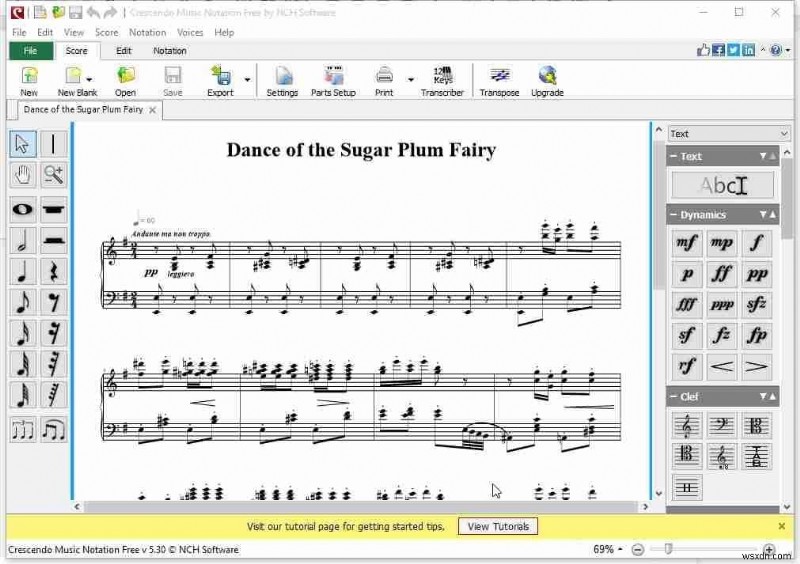Image resolution: width=800 pixels, height=564 pixels.
Task: Click View Tutorials button
Action: (x=498, y=526)
